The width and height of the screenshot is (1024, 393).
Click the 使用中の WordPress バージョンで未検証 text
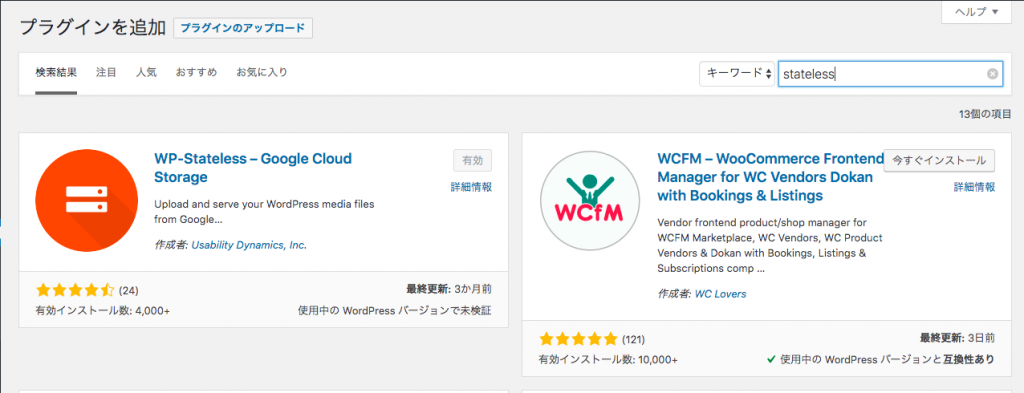pos(394,311)
